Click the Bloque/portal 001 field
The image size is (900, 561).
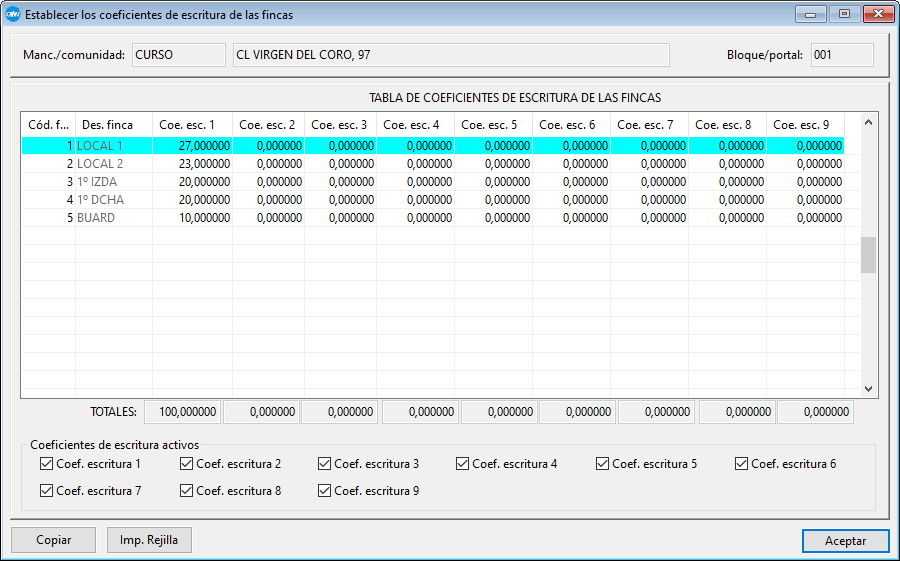[841, 55]
